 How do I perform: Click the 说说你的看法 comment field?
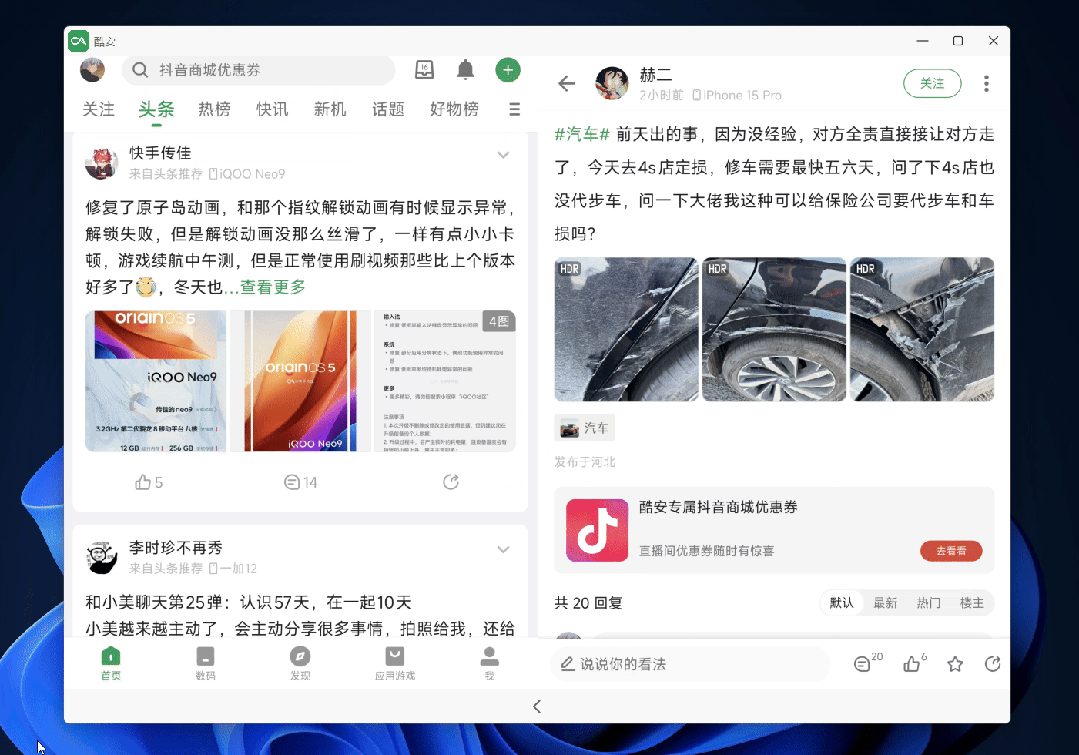[690, 664]
